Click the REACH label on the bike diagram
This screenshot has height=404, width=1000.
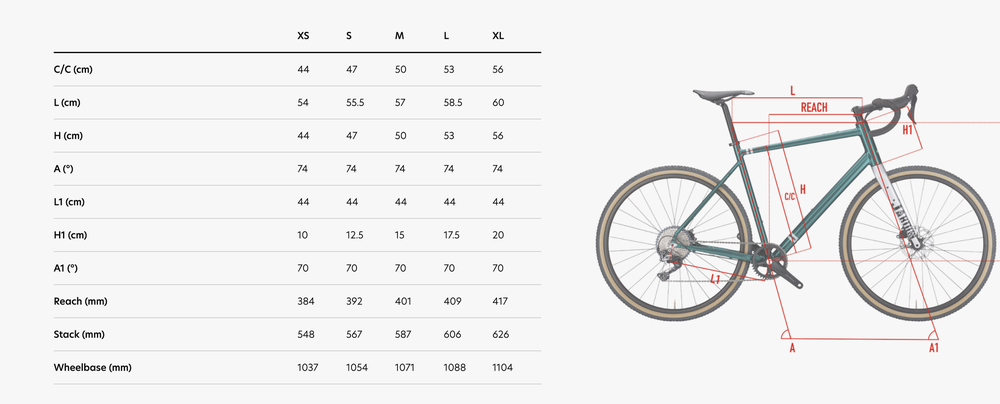coord(813,107)
